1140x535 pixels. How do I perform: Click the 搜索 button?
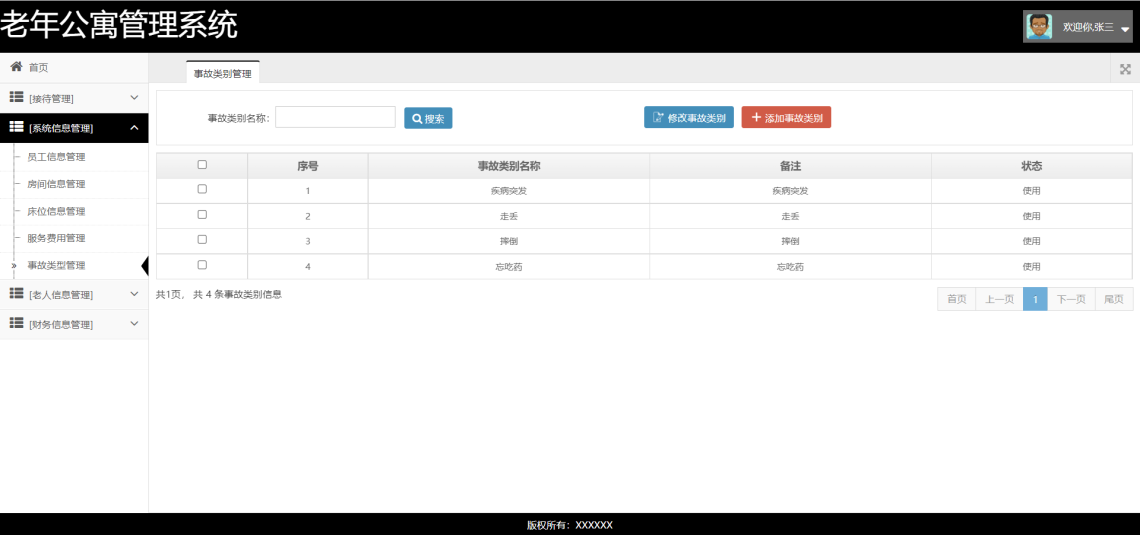(428, 118)
